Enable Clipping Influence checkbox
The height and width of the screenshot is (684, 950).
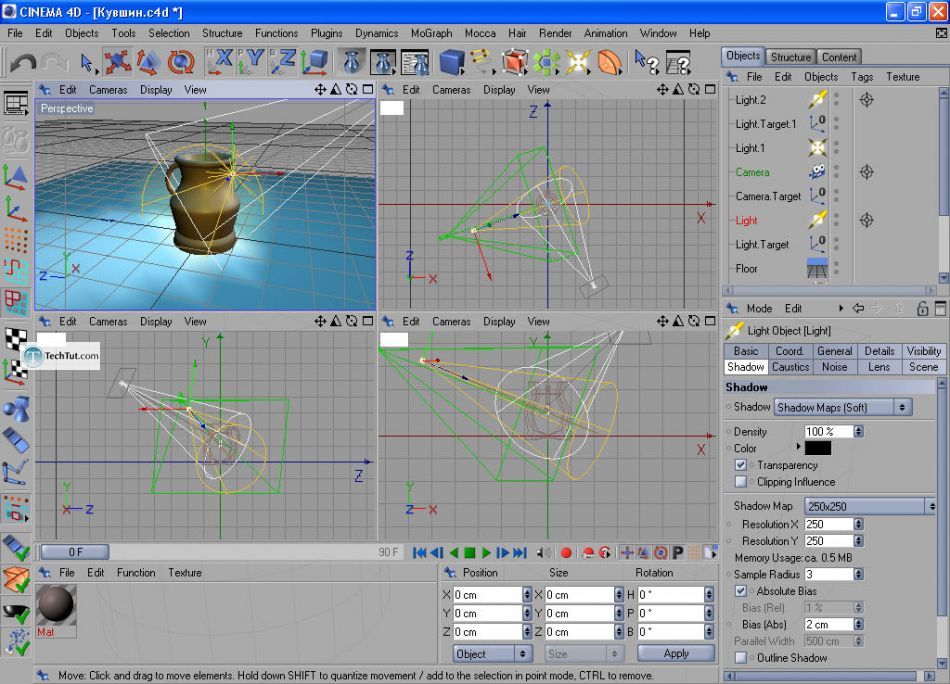pos(740,482)
